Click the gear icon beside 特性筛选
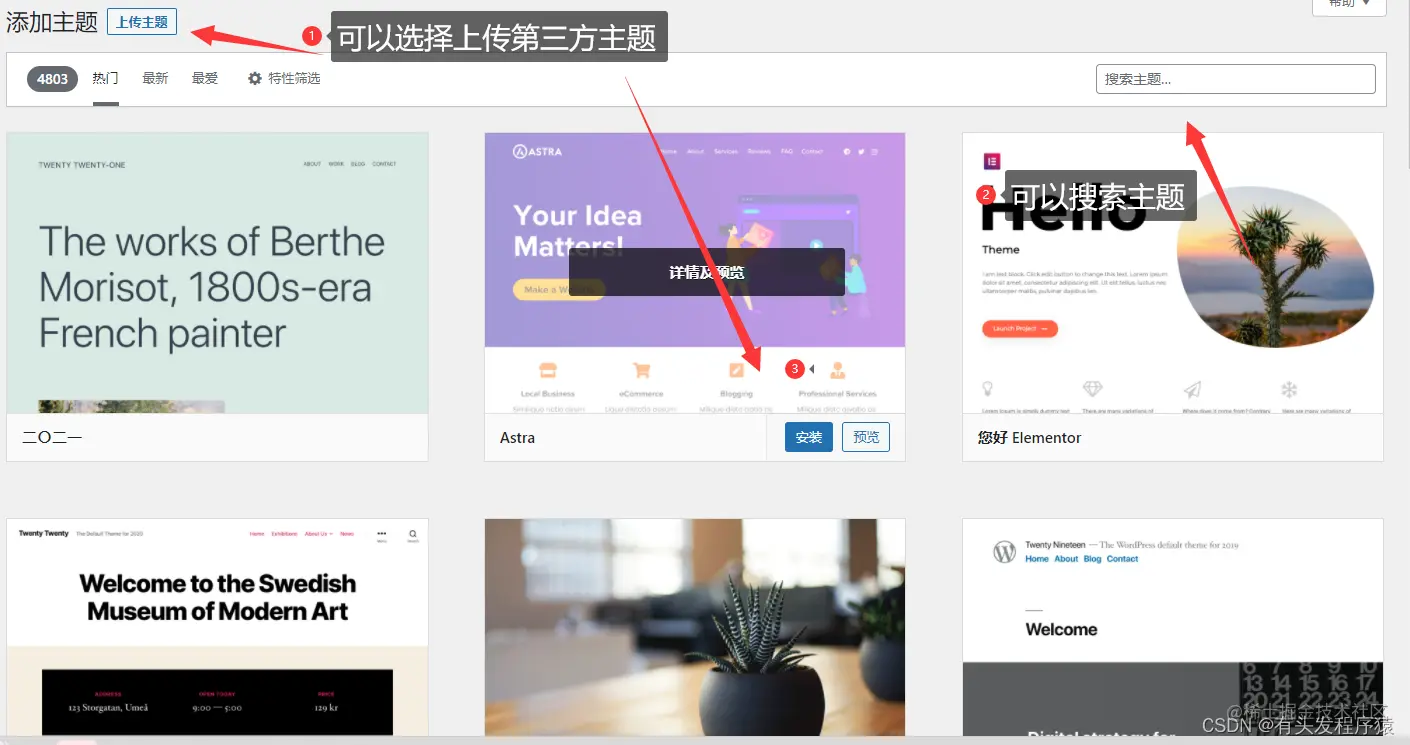This screenshot has height=745, width=1410. click(x=255, y=78)
